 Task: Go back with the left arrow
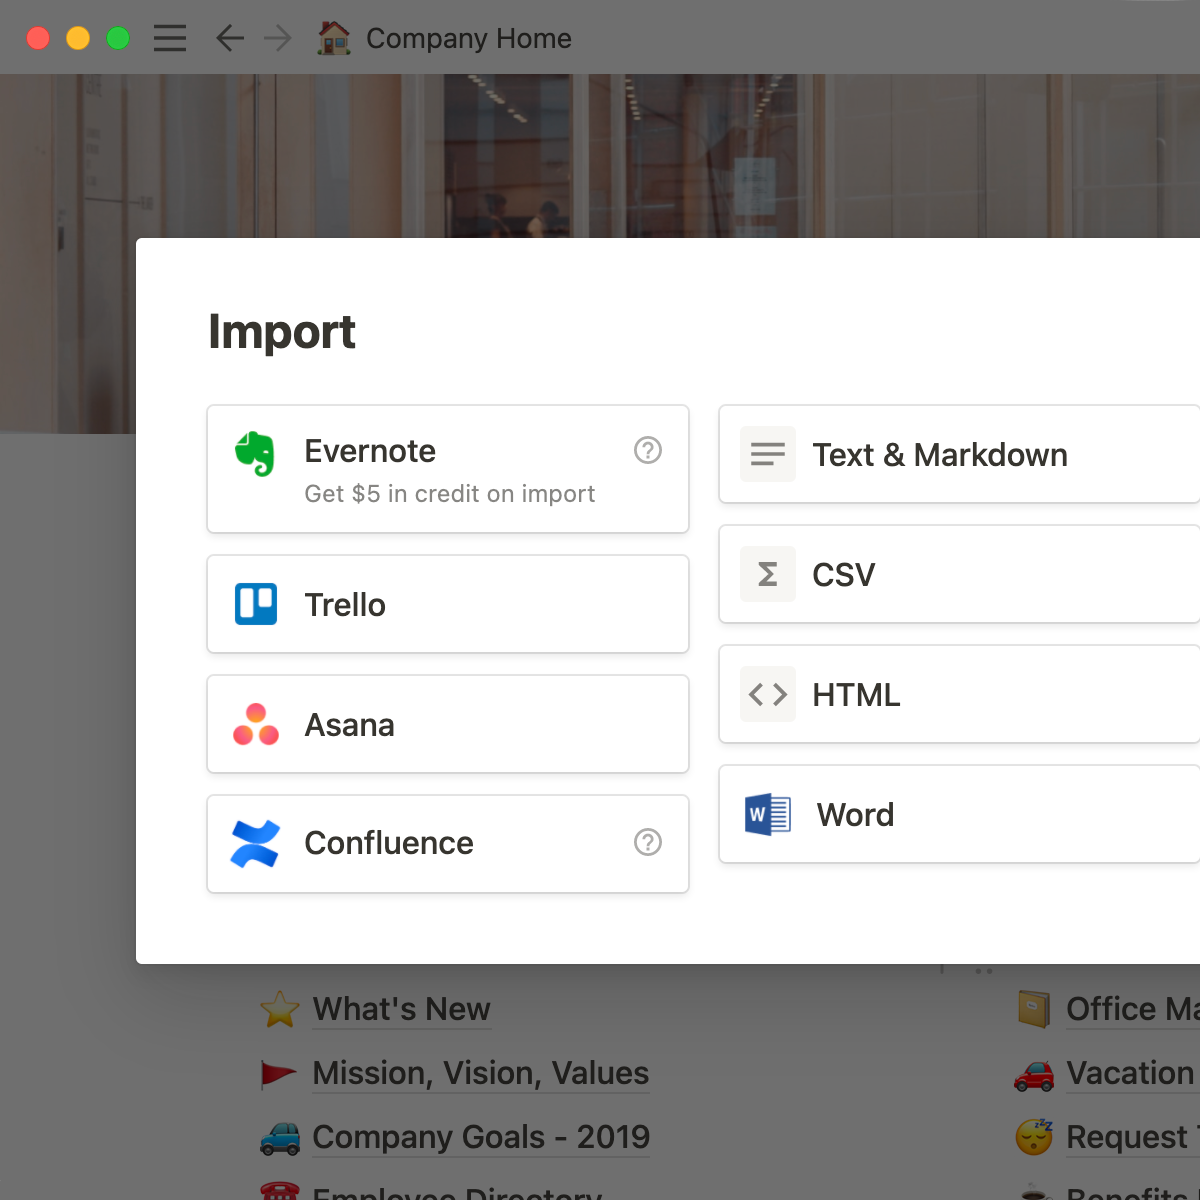point(230,38)
